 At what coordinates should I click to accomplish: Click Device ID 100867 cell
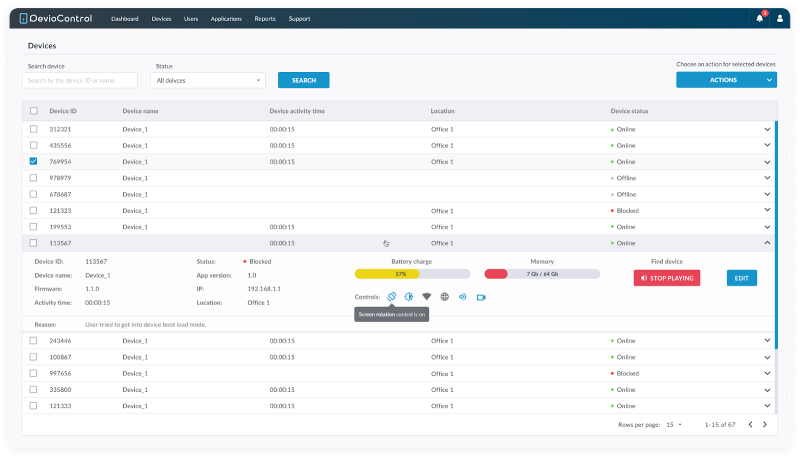[60, 357]
